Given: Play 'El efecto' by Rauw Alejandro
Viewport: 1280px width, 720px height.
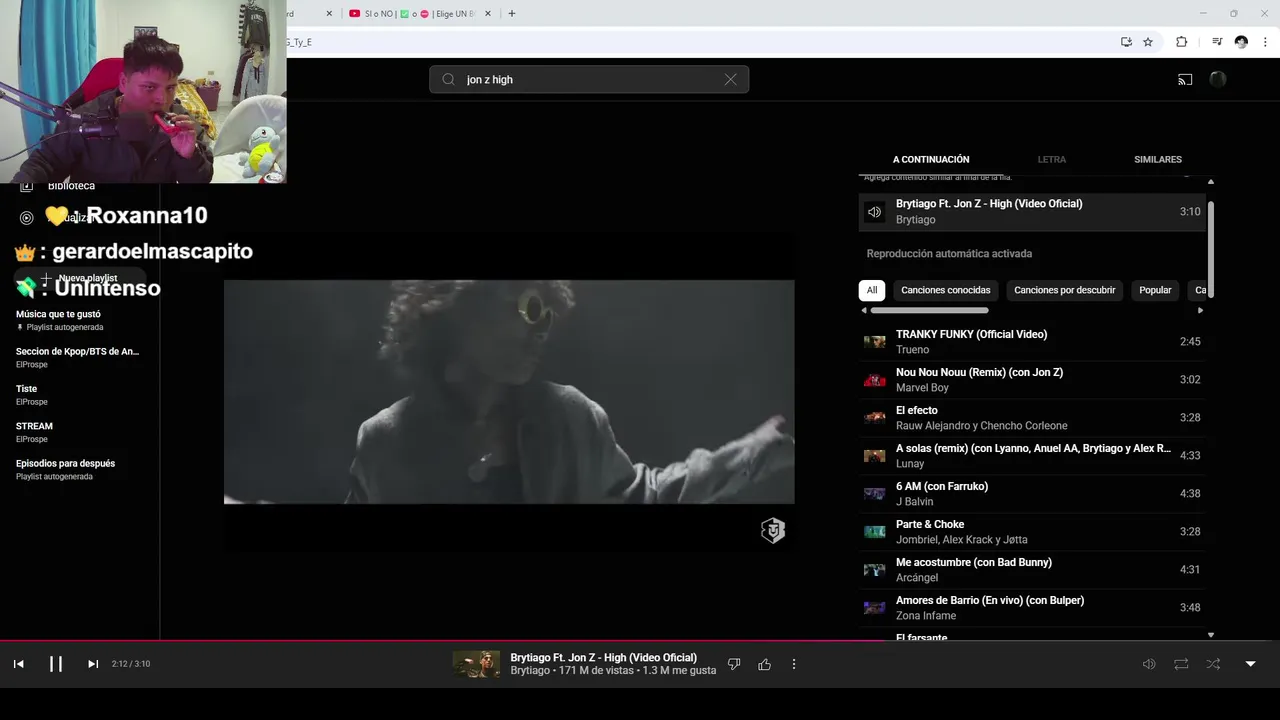Looking at the screenshot, I should (x=1032, y=418).
